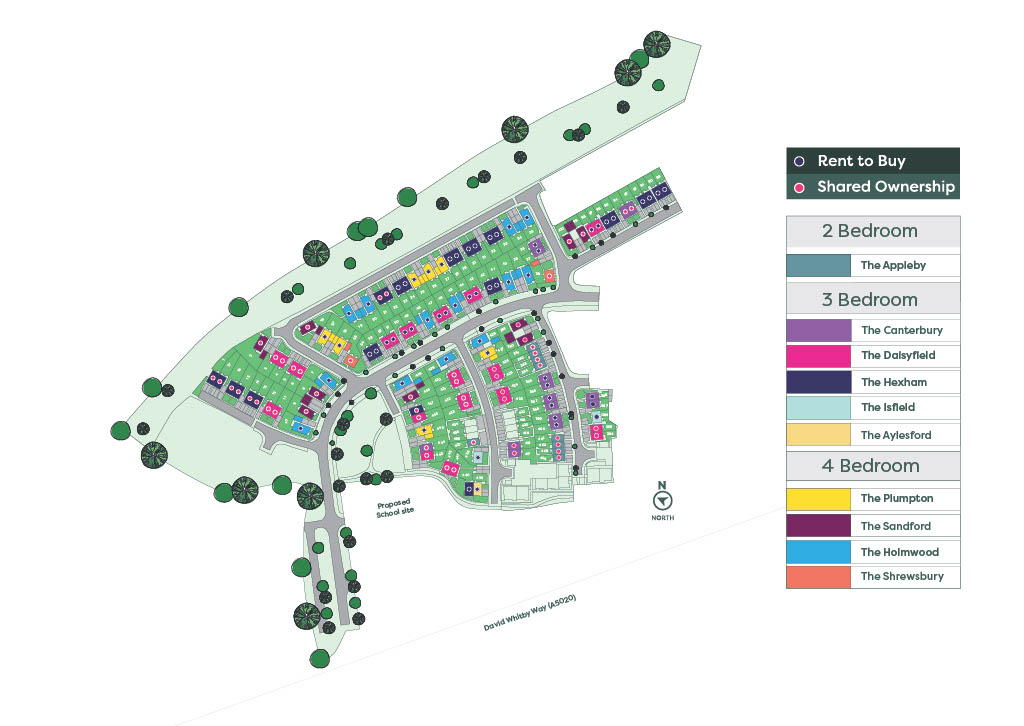Click the Rent to Buy circle marker

tap(799, 161)
